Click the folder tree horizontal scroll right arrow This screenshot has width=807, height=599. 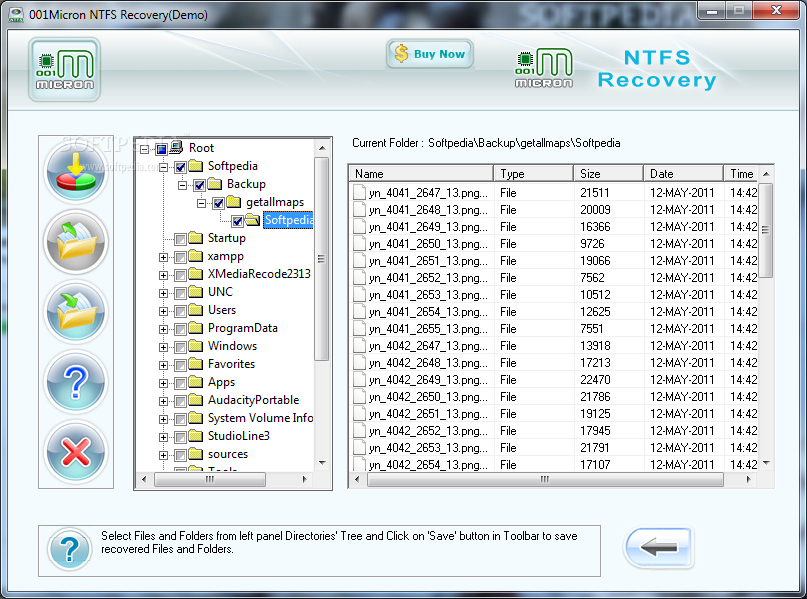pyautogui.click(x=305, y=479)
